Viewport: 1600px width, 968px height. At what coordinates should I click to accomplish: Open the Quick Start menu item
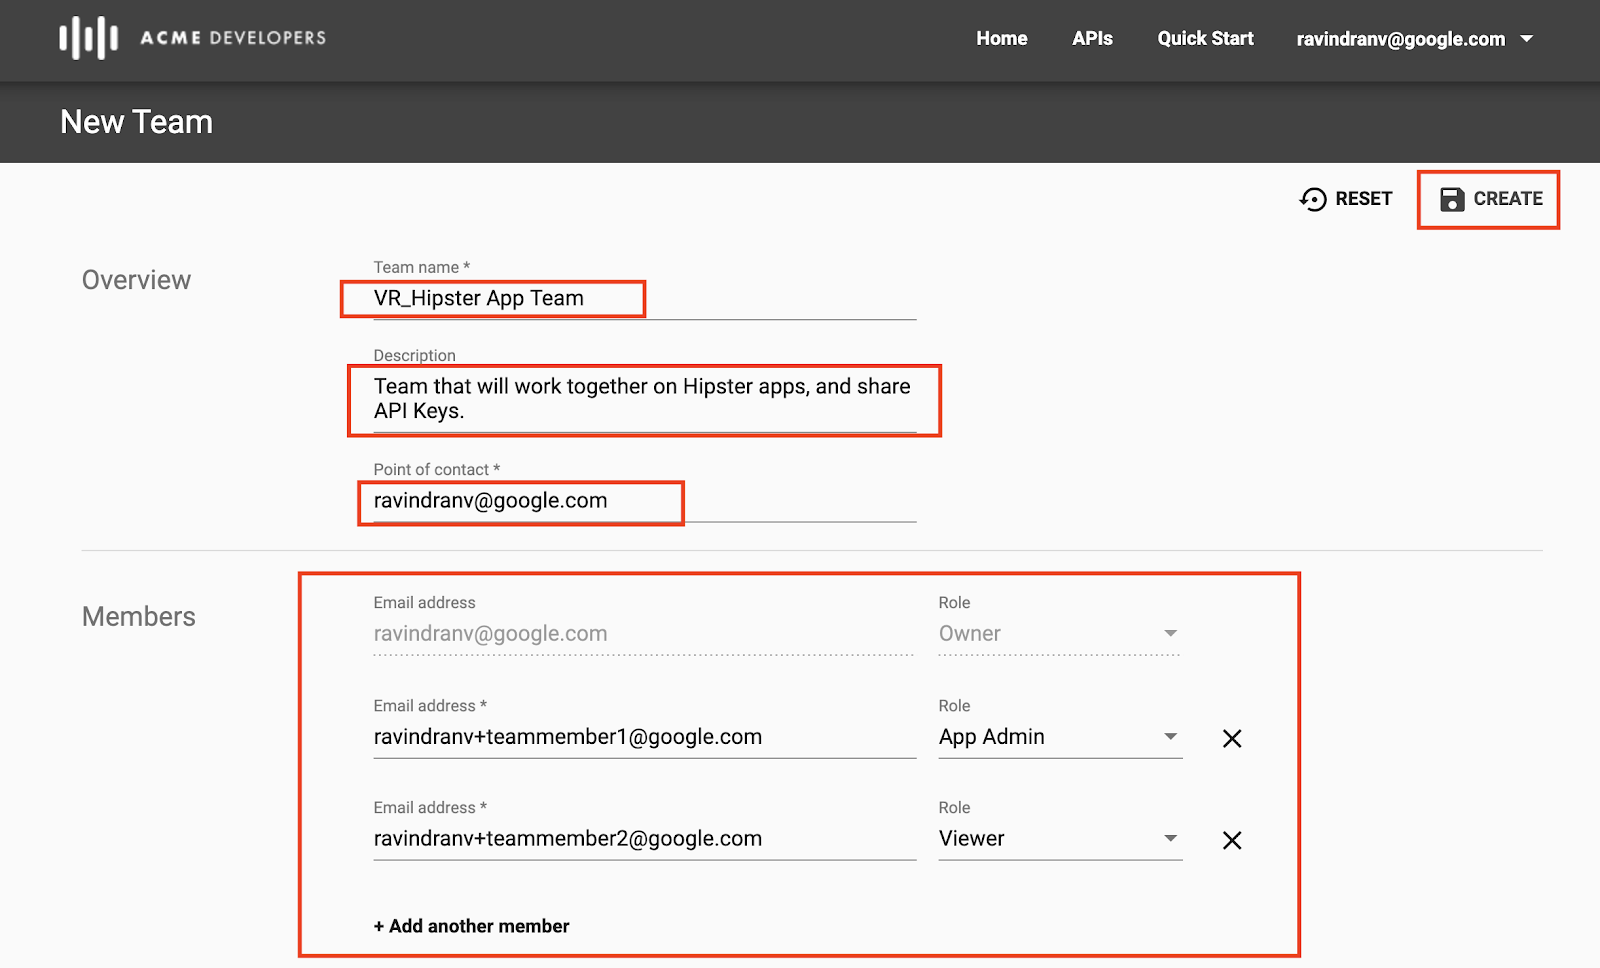pyautogui.click(x=1205, y=38)
